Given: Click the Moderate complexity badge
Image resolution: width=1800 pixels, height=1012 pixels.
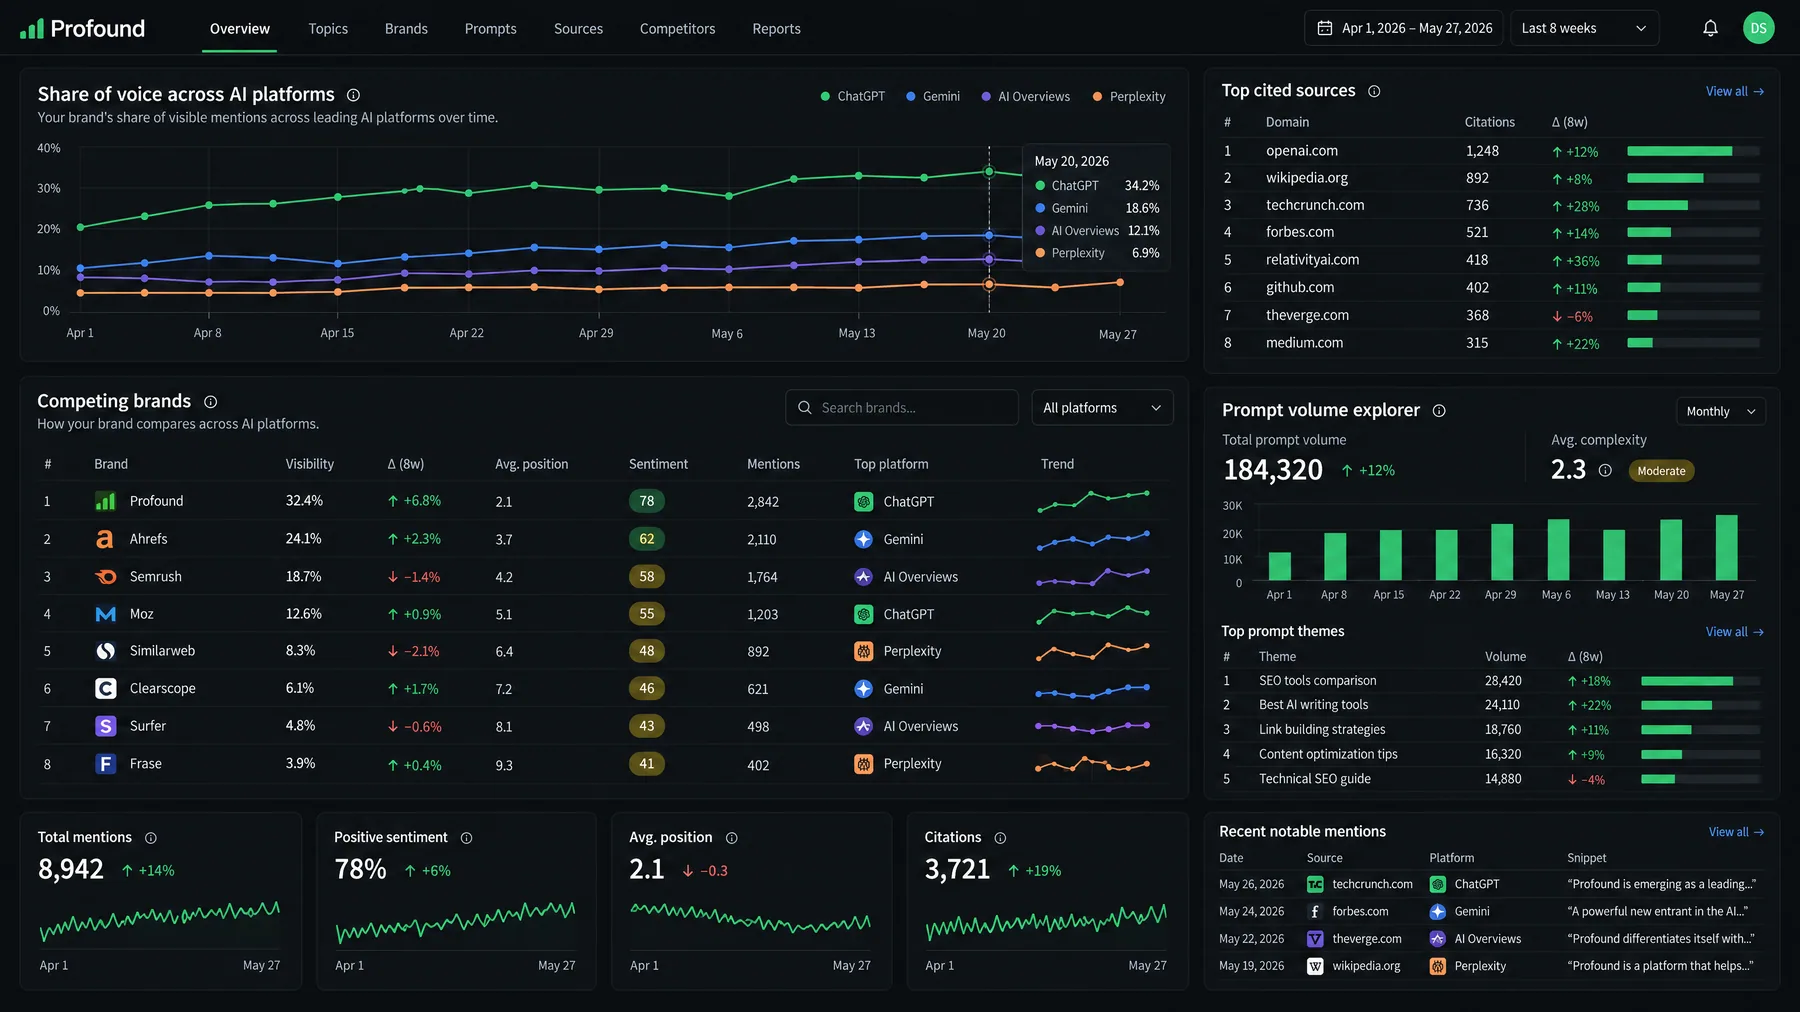Looking at the screenshot, I should click(x=1661, y=471).
